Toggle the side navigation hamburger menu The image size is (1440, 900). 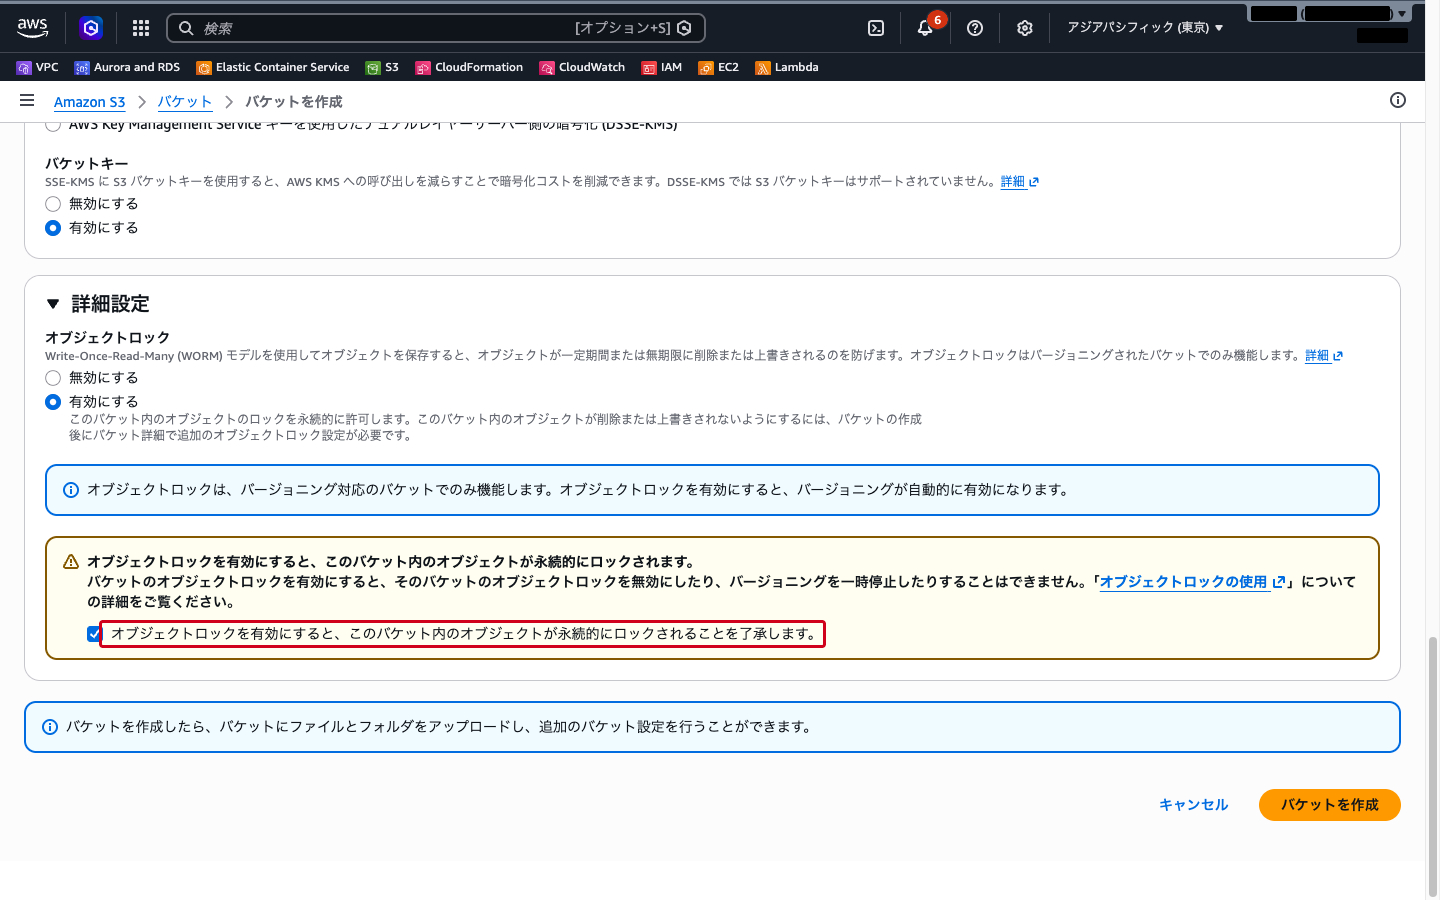[27, 101]
